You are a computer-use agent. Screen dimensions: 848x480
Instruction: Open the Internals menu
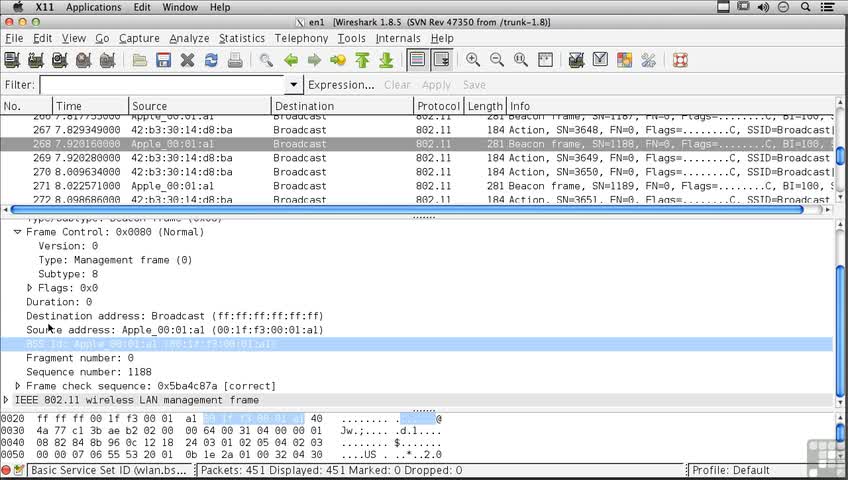[x=398, y=38]
